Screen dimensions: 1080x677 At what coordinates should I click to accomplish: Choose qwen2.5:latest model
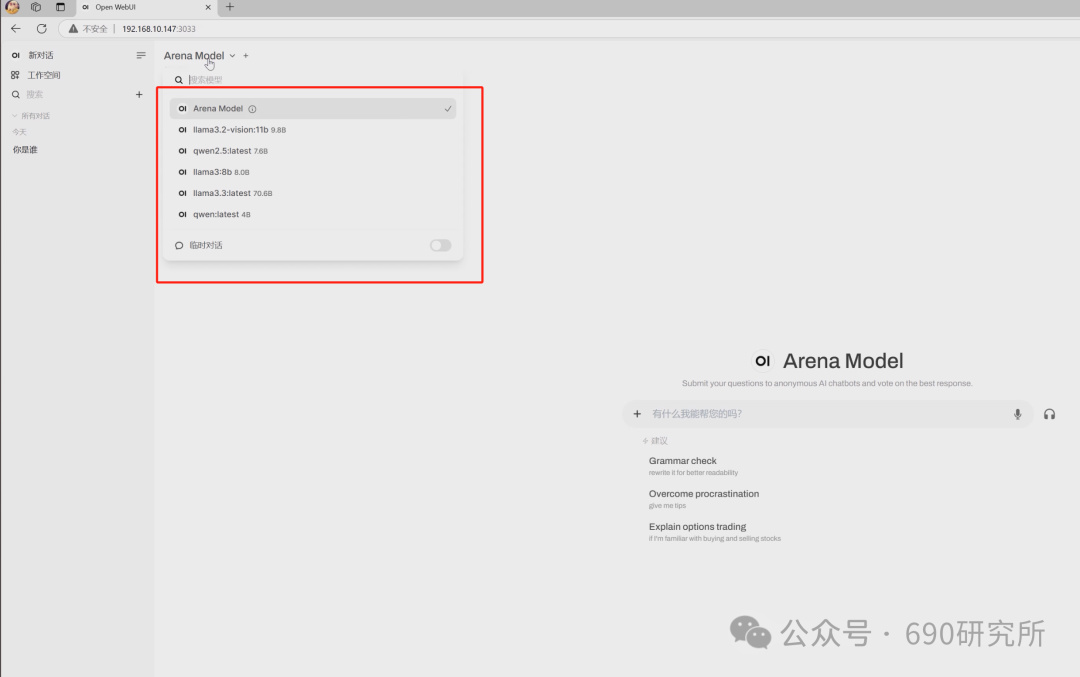pos(313,151)
